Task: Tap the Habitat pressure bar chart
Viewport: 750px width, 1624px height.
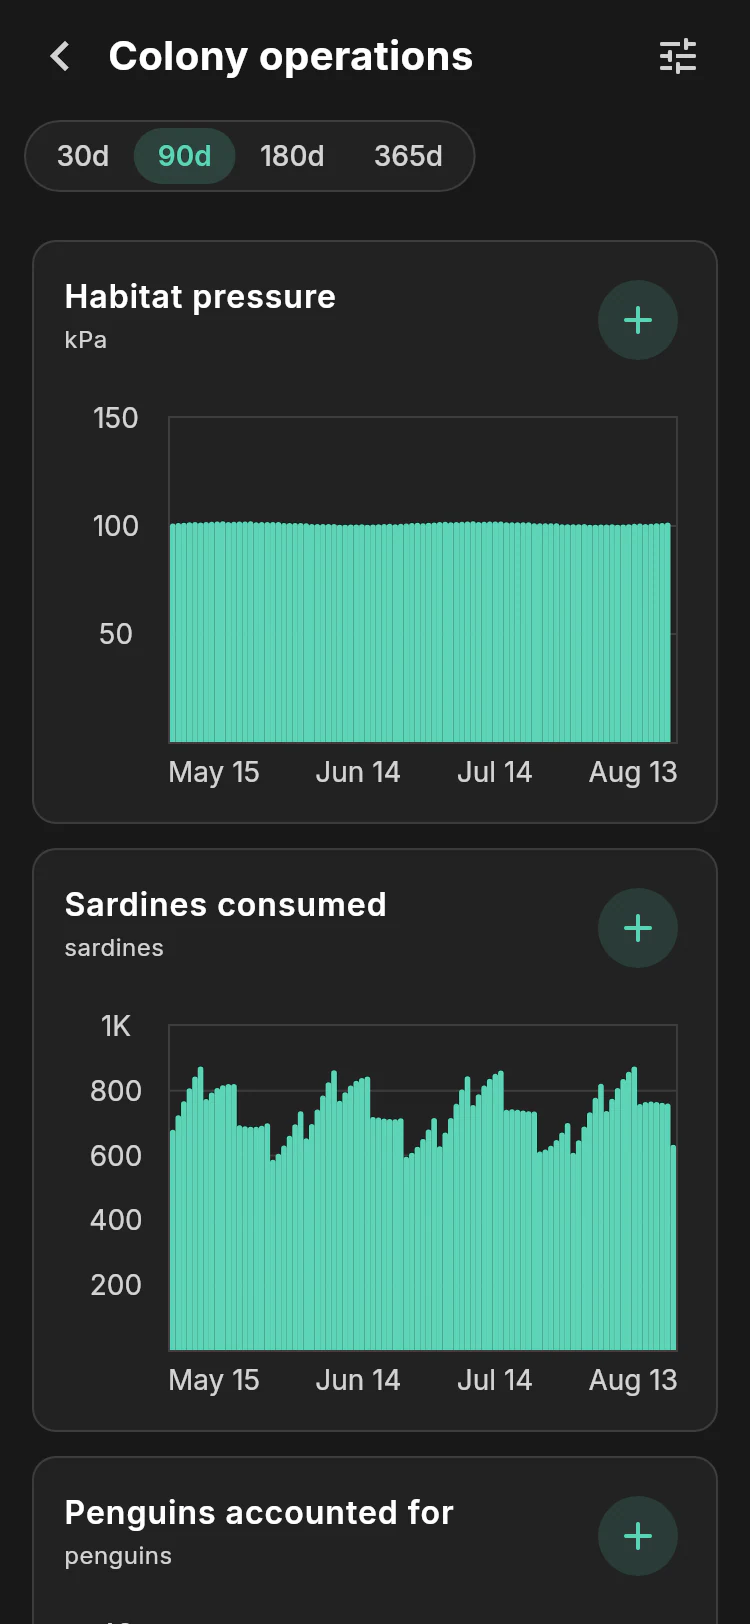Action: [x=423, y=580]
